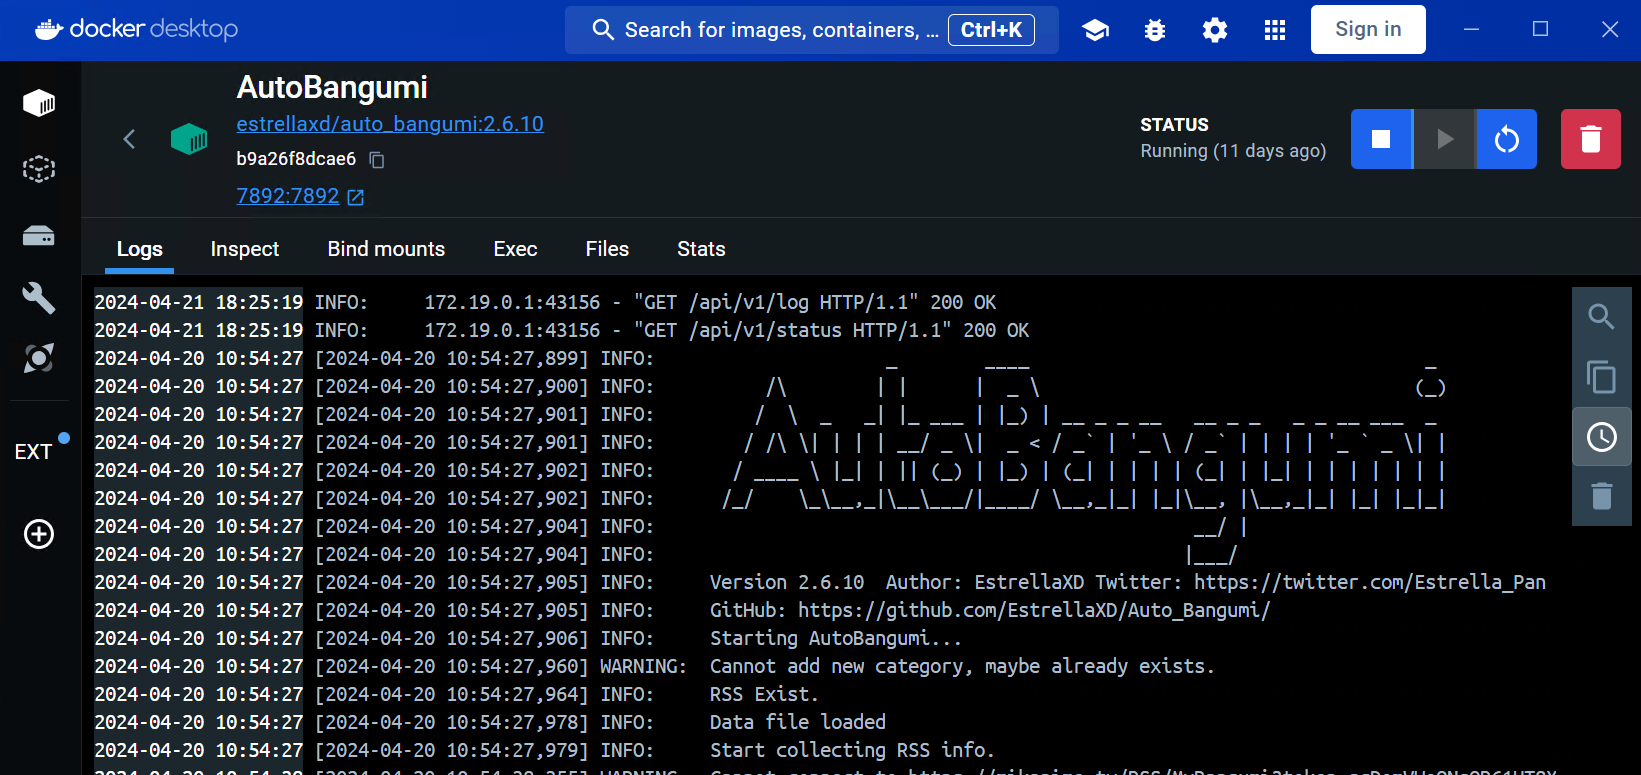Open estrellaxd/auto_bangumi:2.6.10 image link
This screenshot has width=1641, height=775.
[390, 124]
